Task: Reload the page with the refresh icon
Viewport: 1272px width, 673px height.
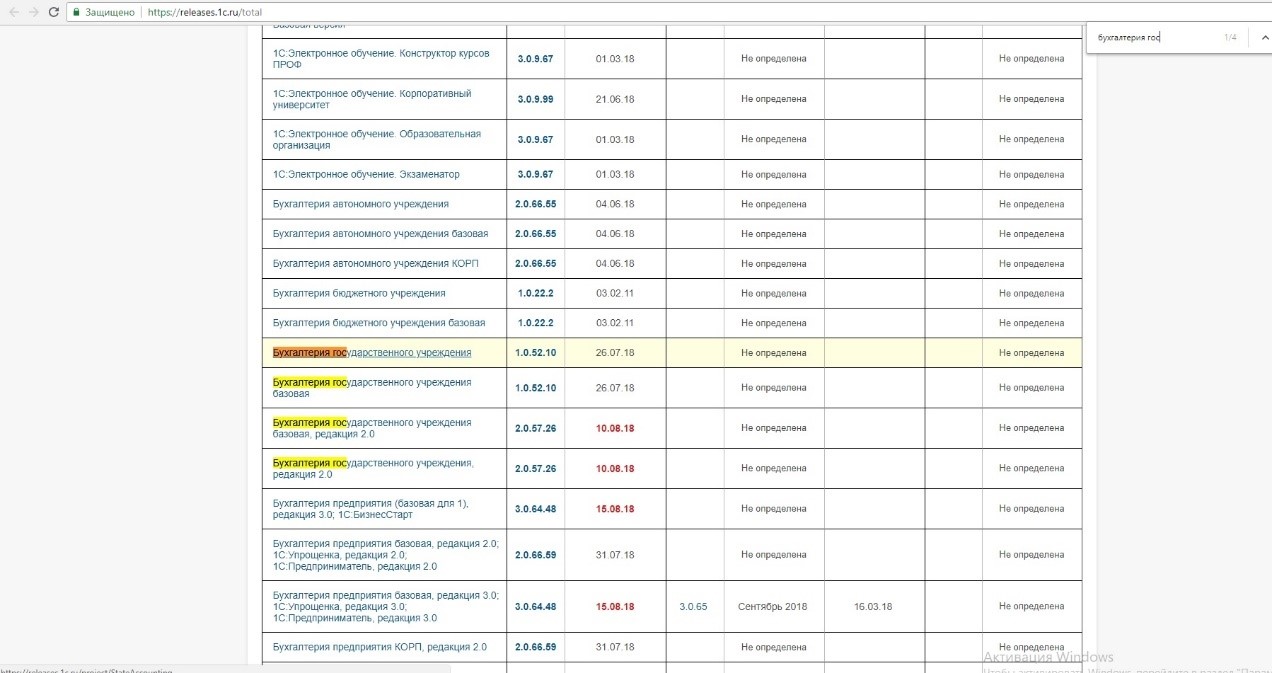Action: pyautogui.click(x=55, y=12)
